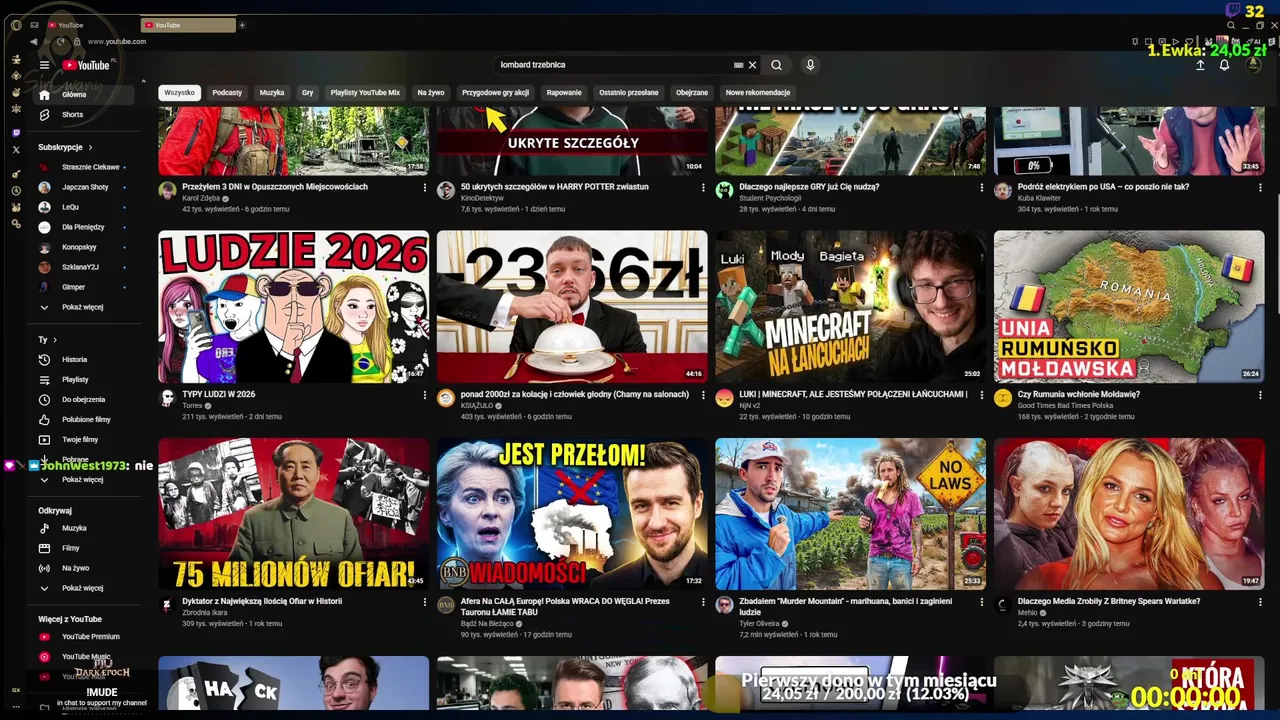Open YouTube Premium link in sidebar

pyautogui.click(x=82, y=637)
